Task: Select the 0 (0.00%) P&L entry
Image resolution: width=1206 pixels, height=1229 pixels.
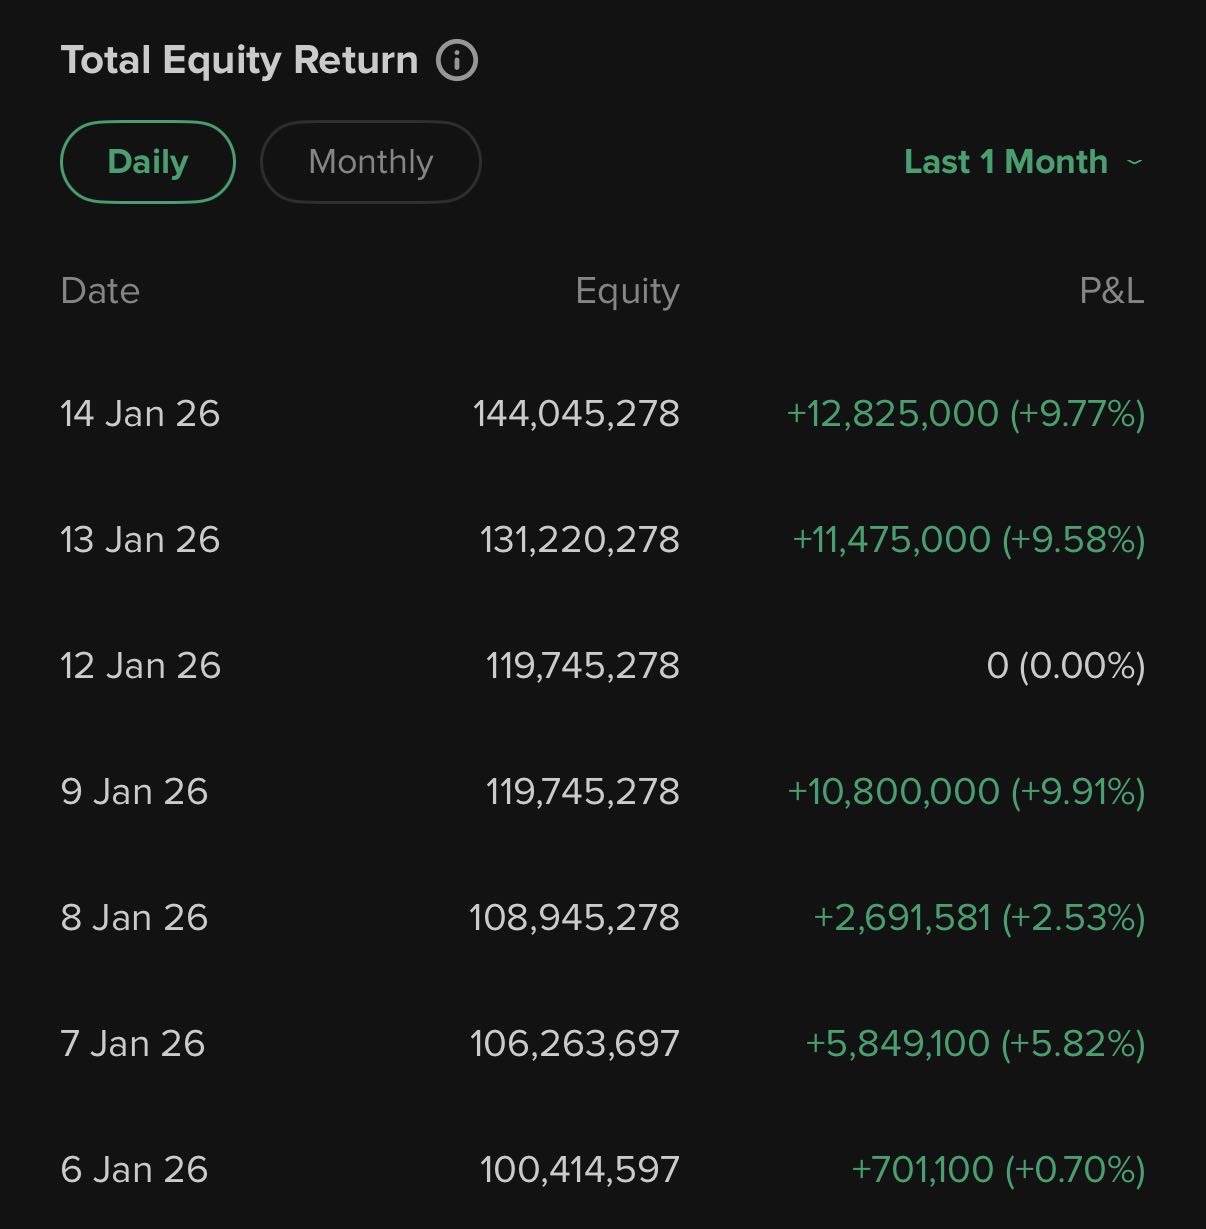Action: (1065, 666)
